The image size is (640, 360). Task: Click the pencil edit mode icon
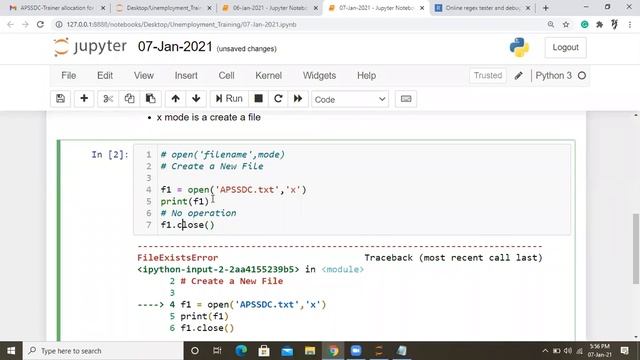tap(518, 76)
